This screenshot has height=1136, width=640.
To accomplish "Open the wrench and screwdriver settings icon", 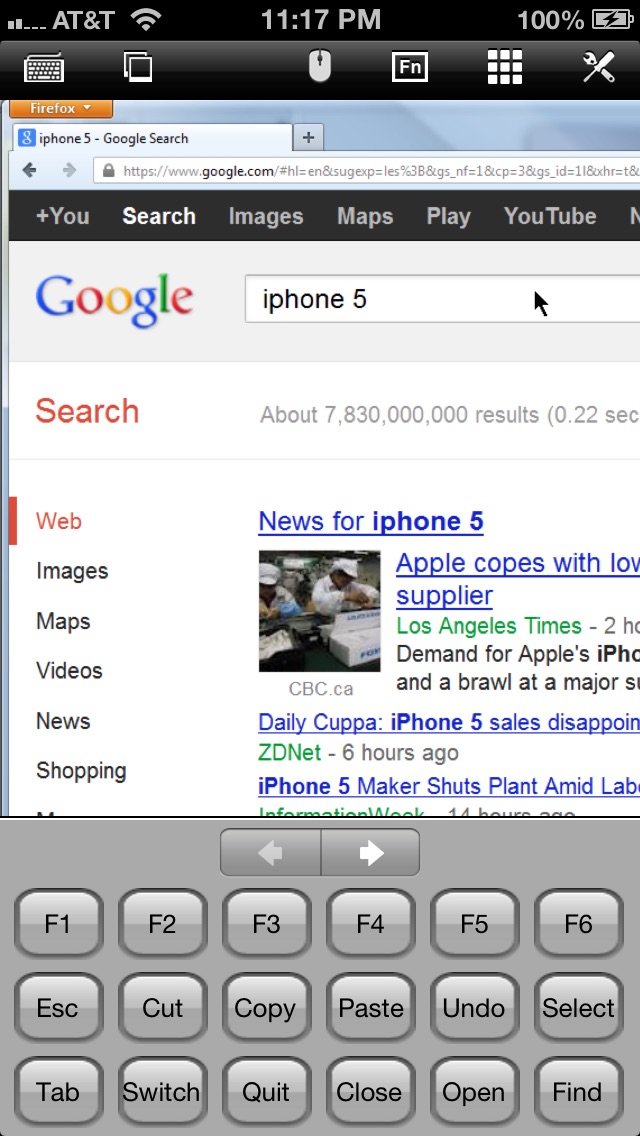I will 599,67.
